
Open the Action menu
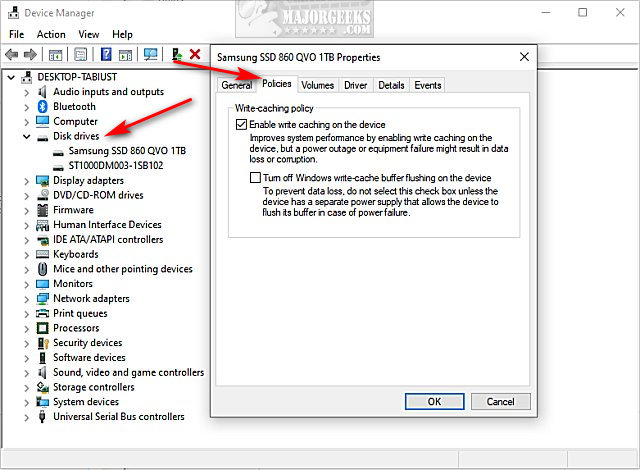pos(51,34)
